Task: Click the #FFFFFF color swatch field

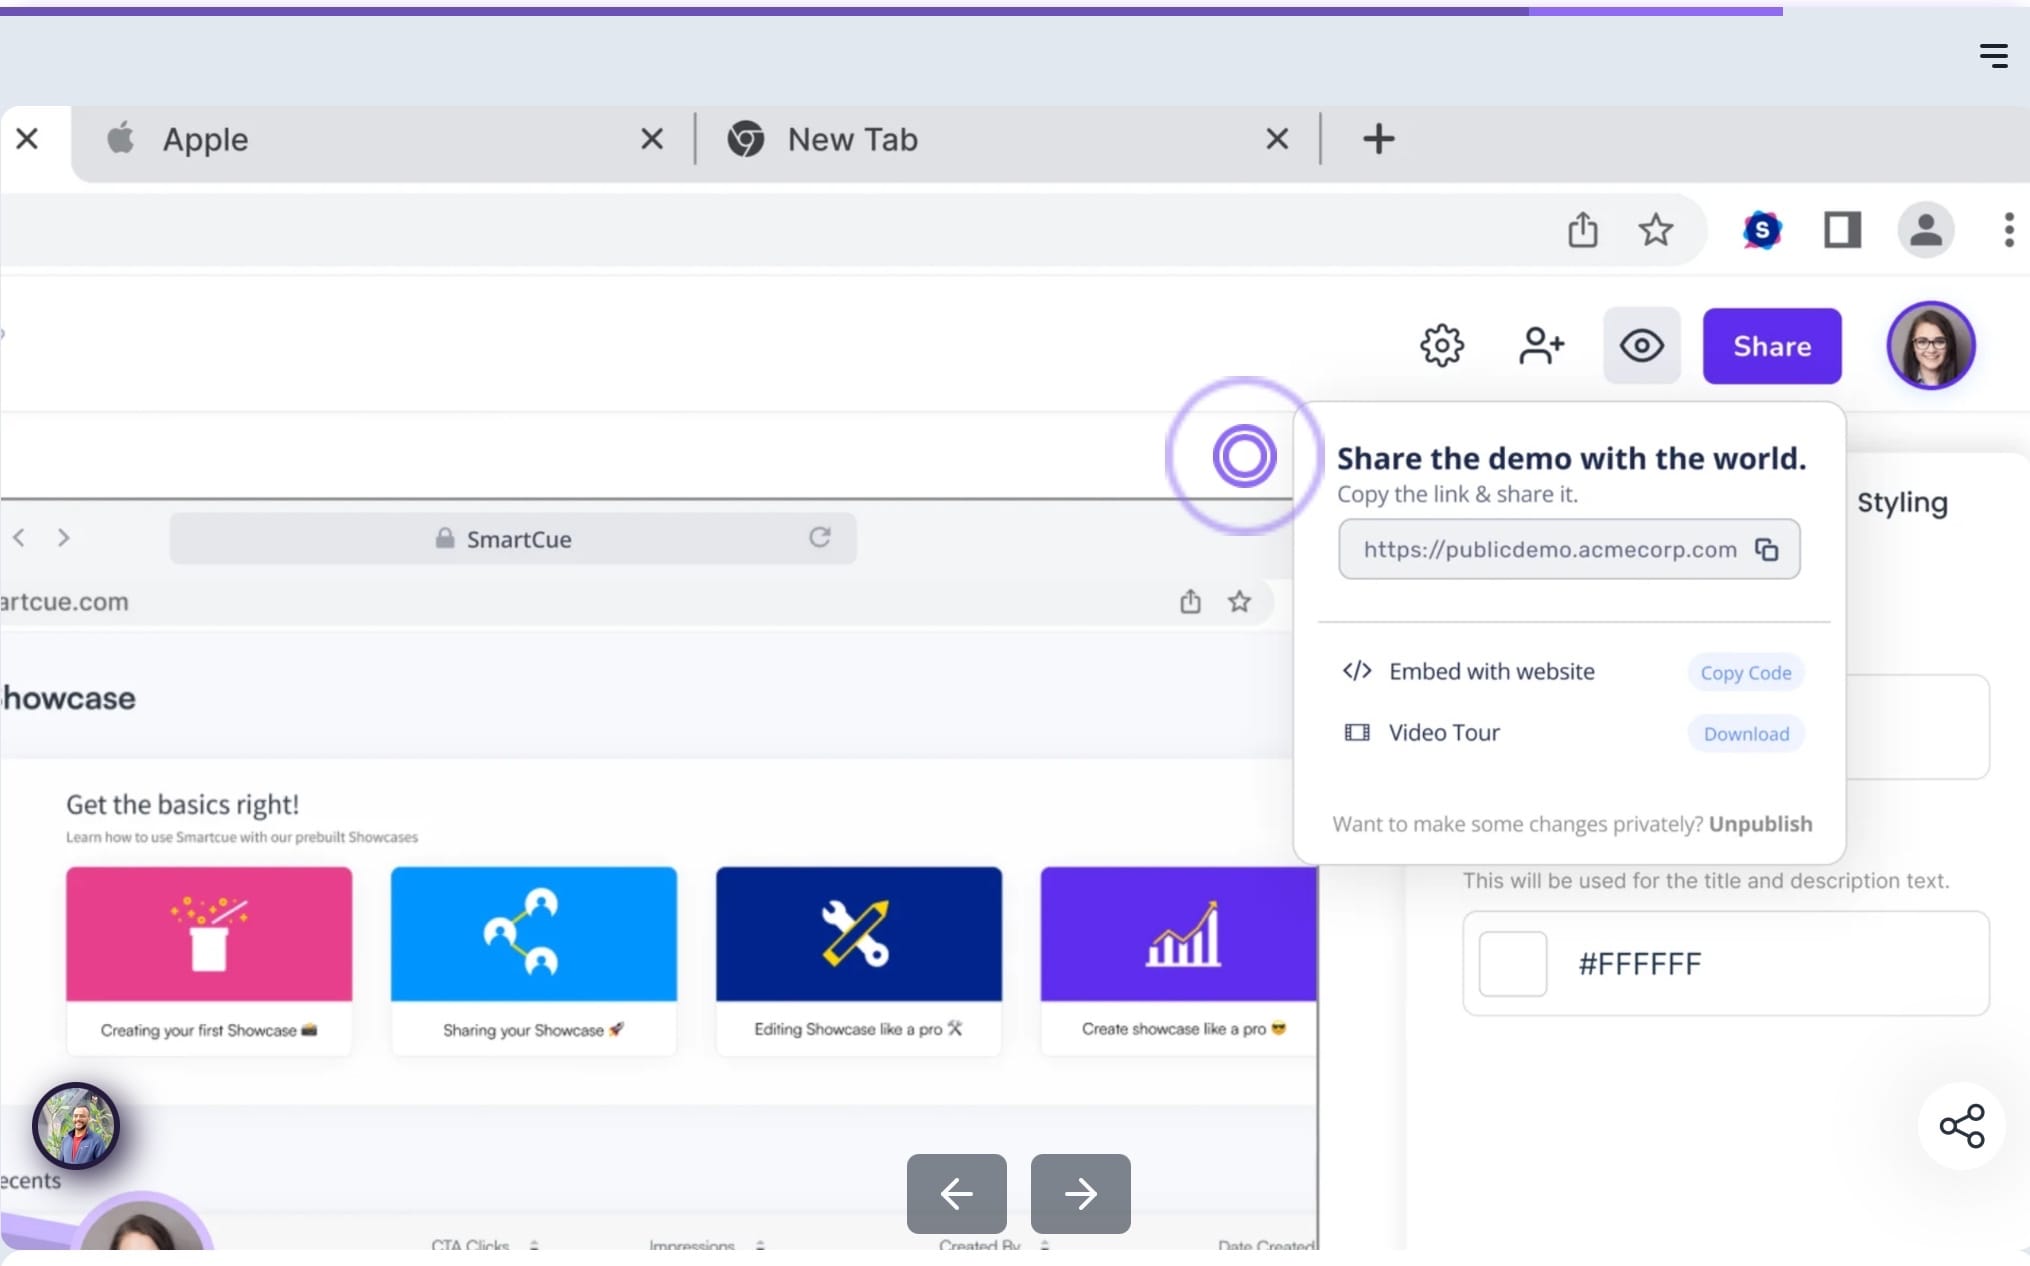Action: (x=1725, y=963)
